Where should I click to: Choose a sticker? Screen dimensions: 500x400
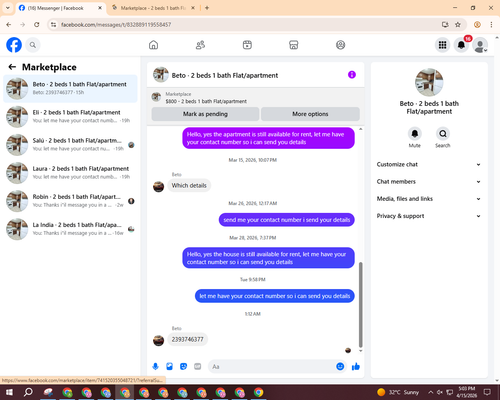point(183,367)
